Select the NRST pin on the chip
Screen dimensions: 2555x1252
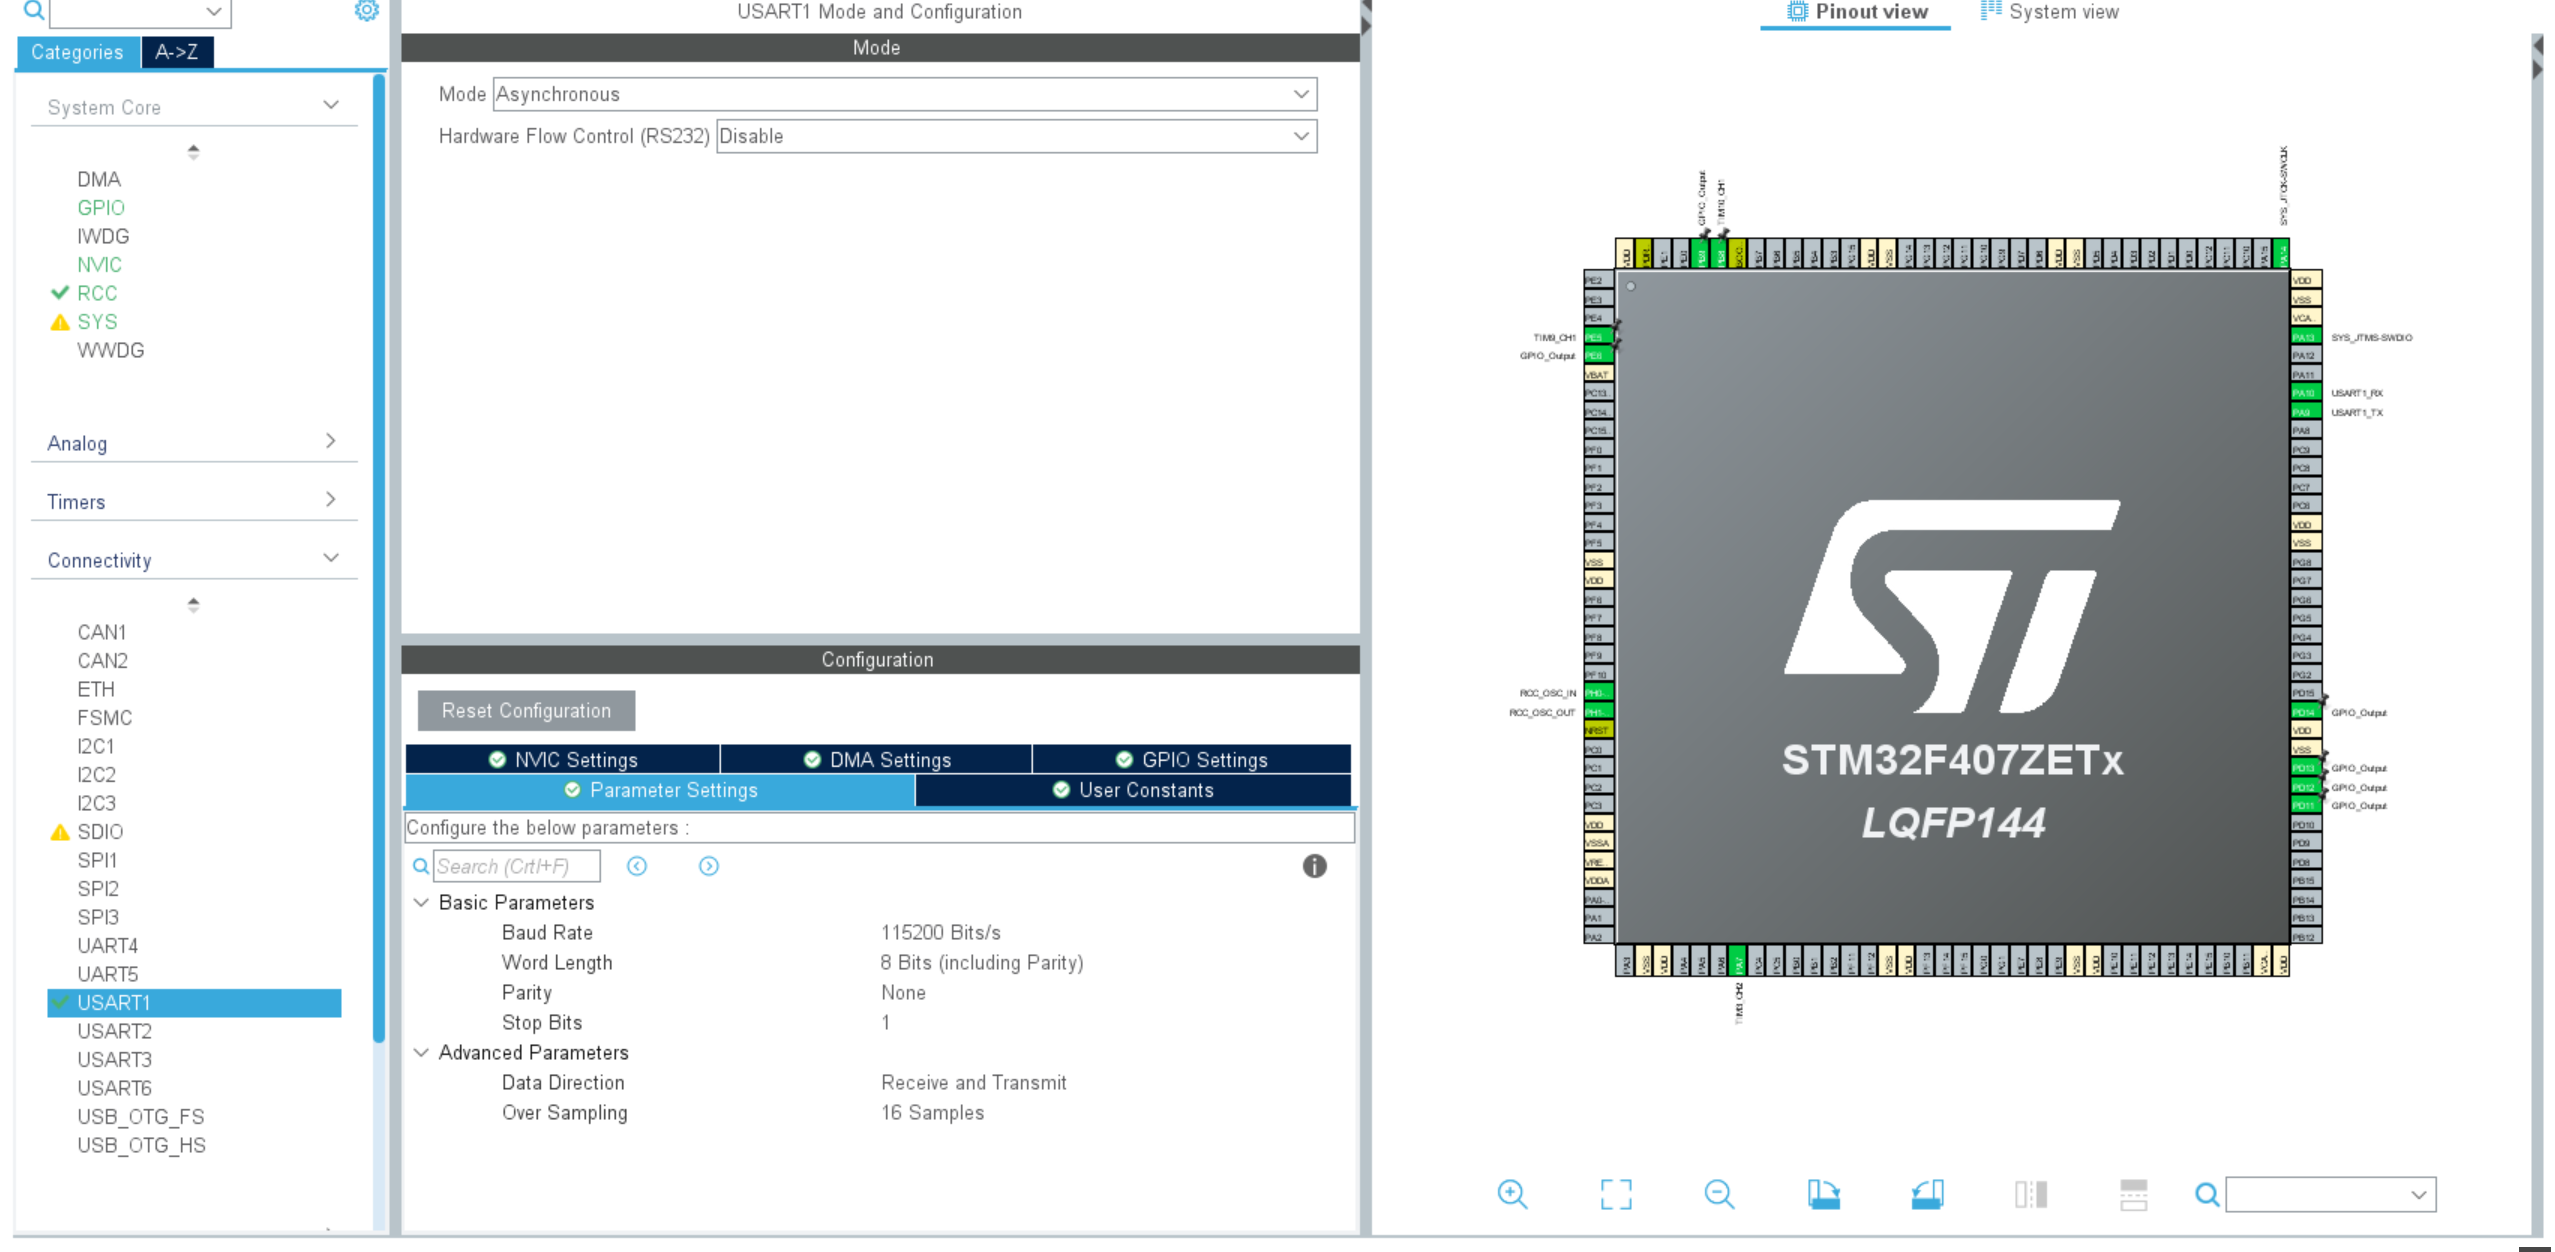click(x=1598, y=731)
